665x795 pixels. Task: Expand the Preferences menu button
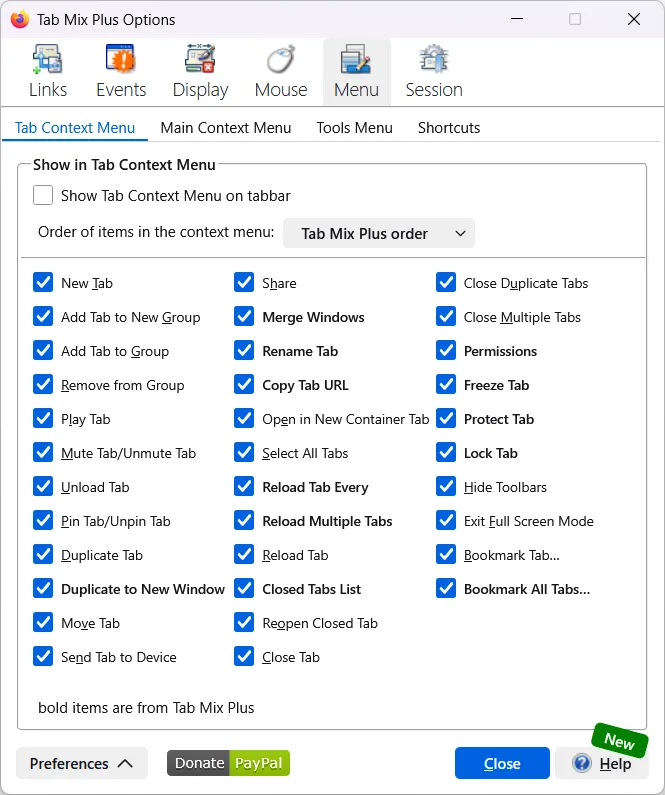(x=82, y=763)
